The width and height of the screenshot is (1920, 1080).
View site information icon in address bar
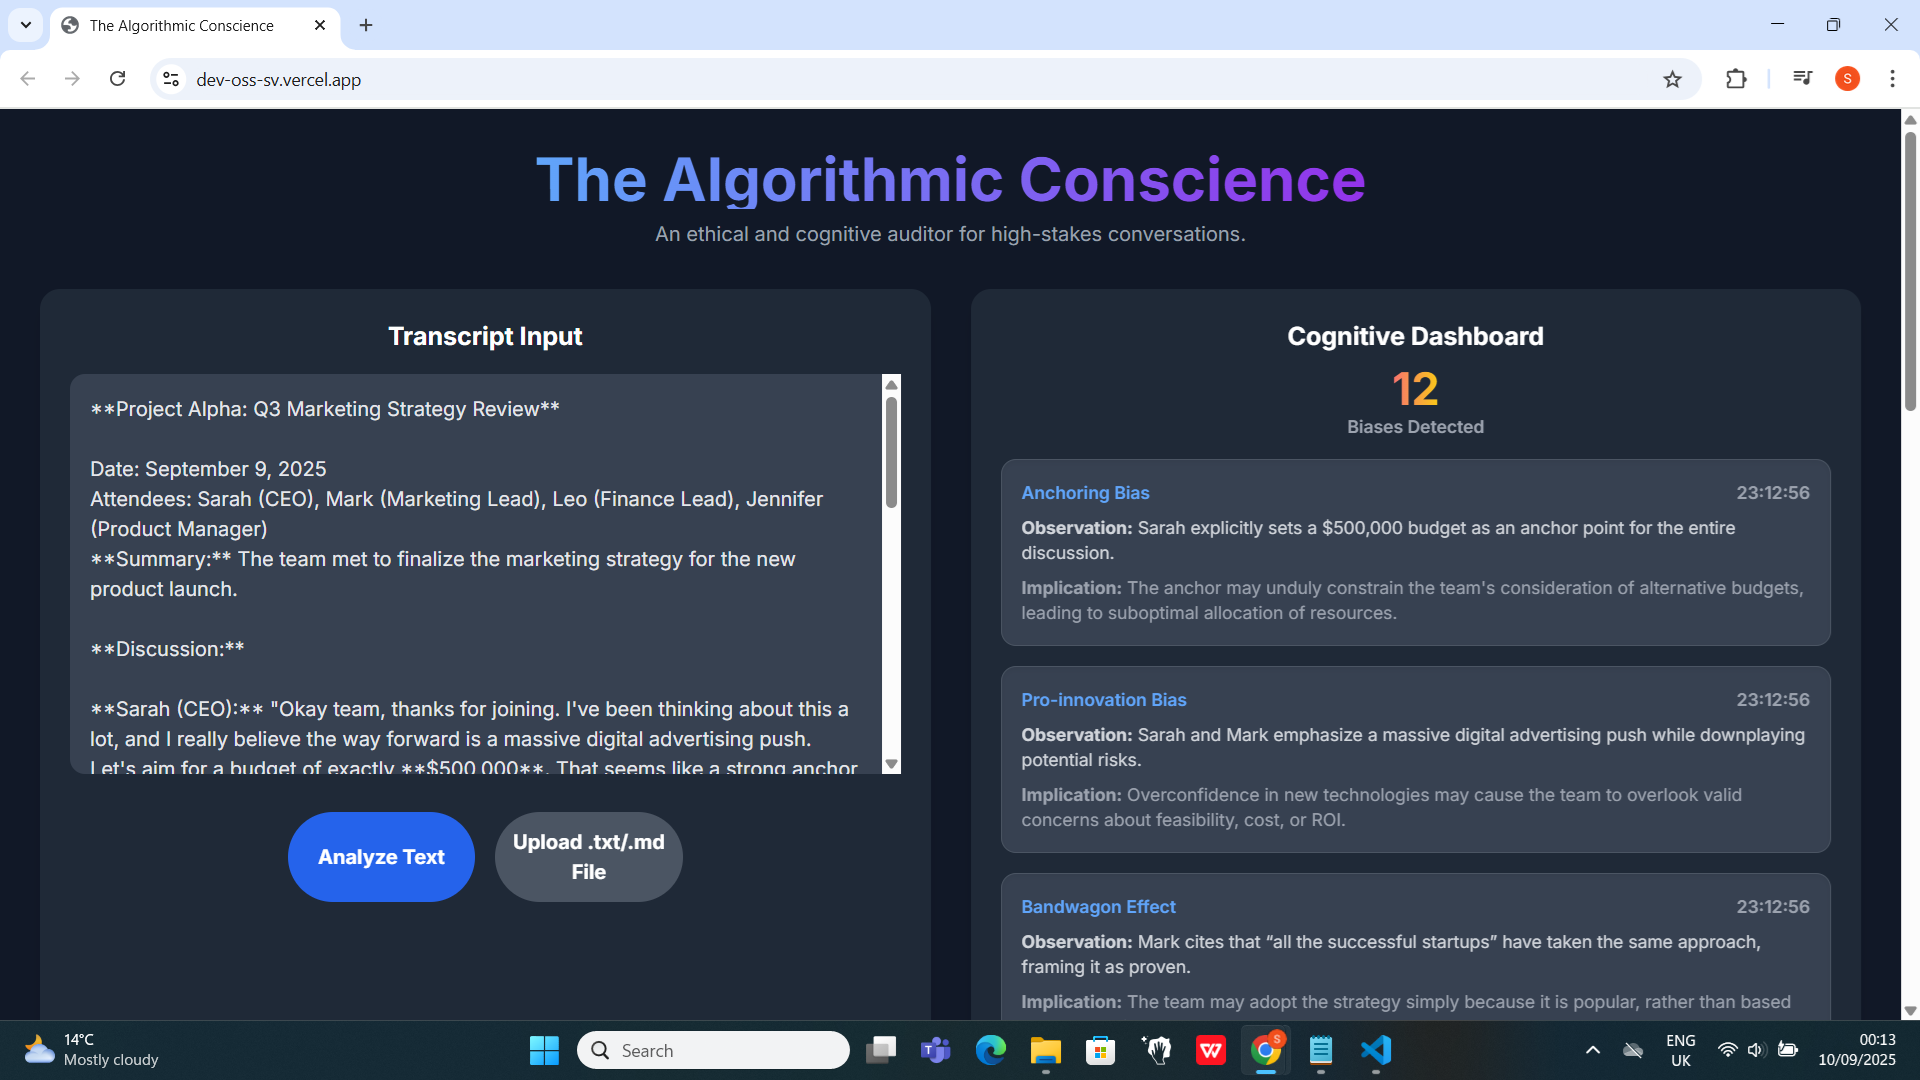click(171, 79)
